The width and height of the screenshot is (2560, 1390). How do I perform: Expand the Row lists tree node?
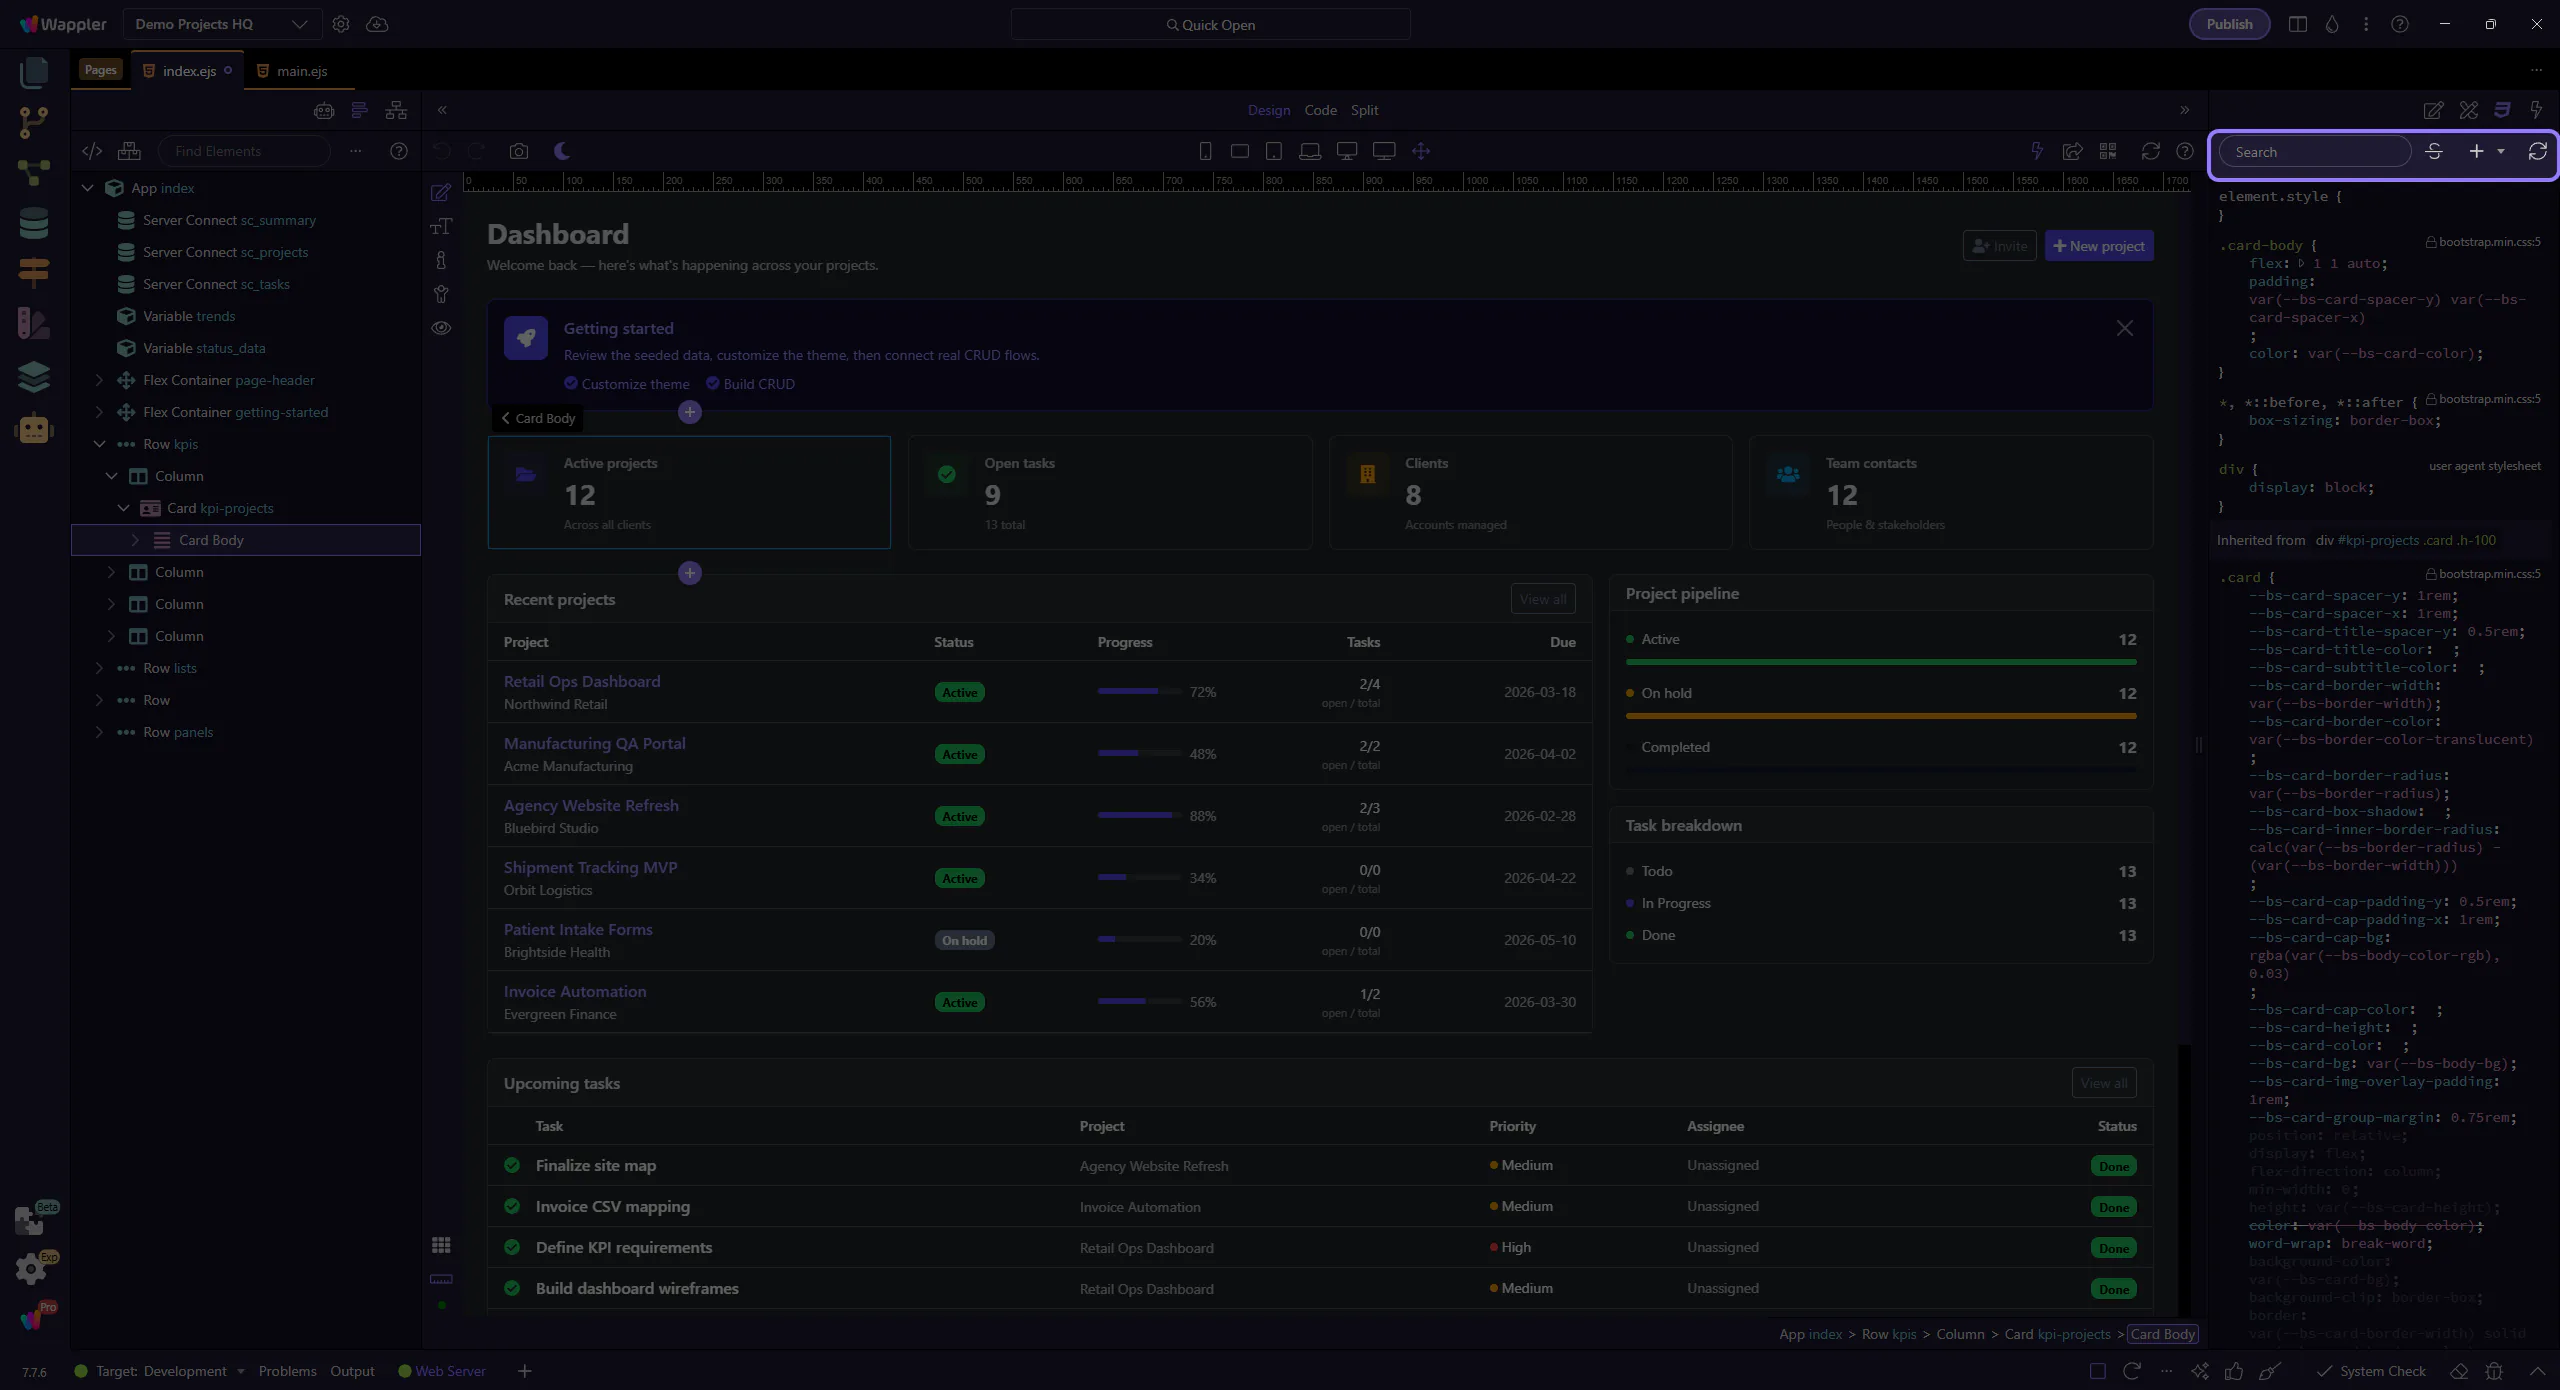pos(99,668)
